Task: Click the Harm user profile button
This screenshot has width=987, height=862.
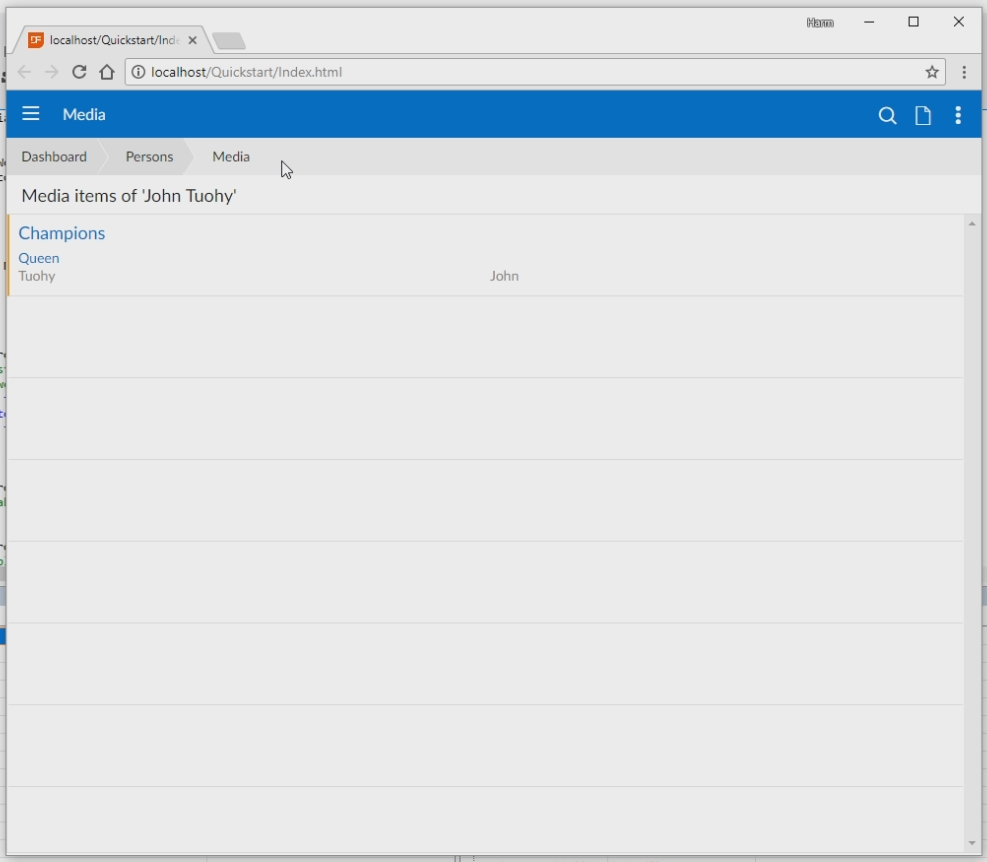Action: click(x=820, y=23)
